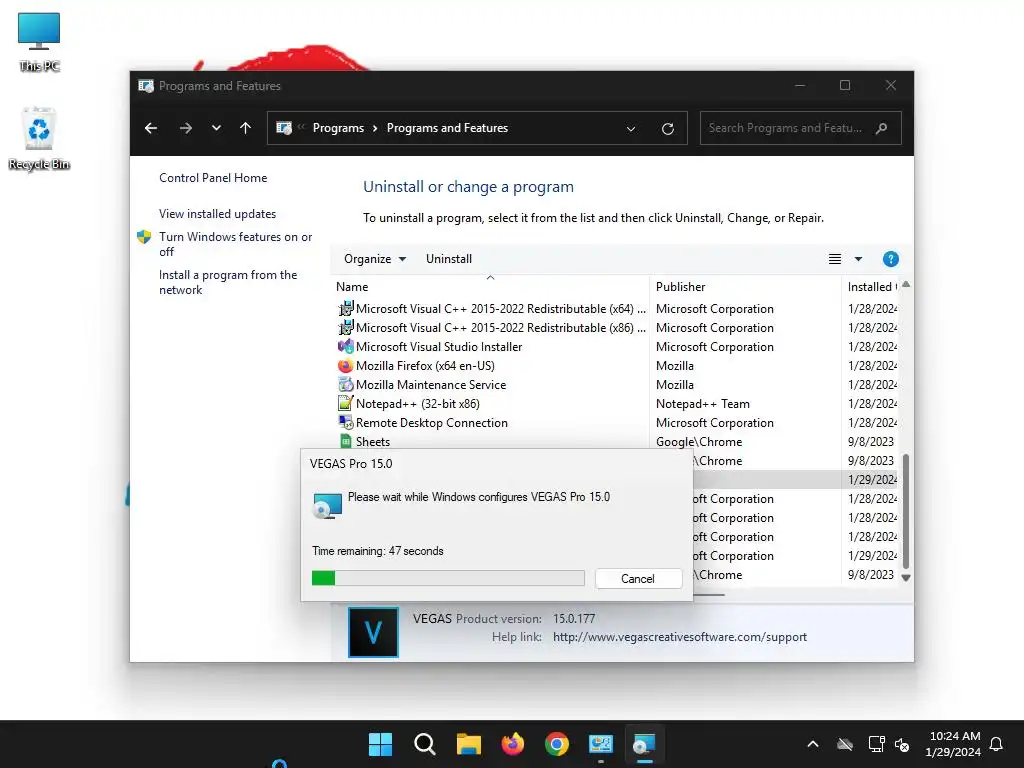Open taskbar Search
This screenshot has width=1024, height=768.
(424, 744)
